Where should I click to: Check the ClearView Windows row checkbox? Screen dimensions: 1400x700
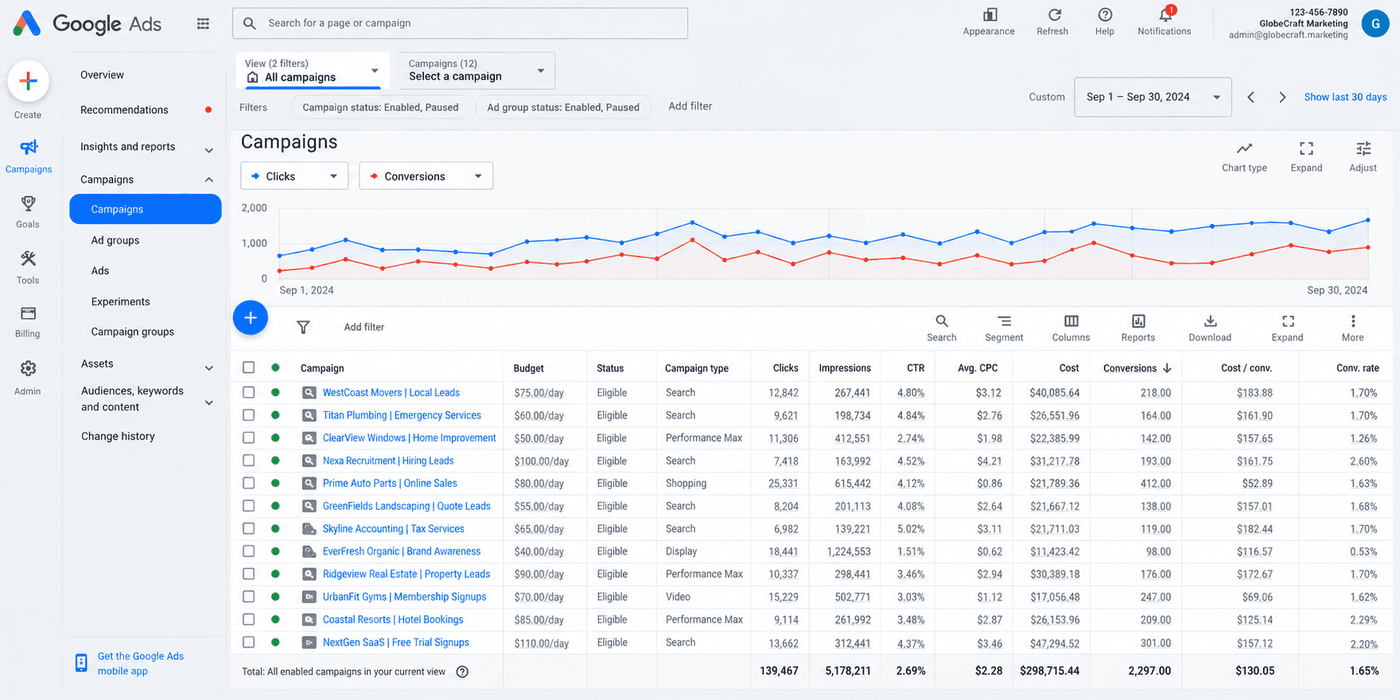[249, 438]
